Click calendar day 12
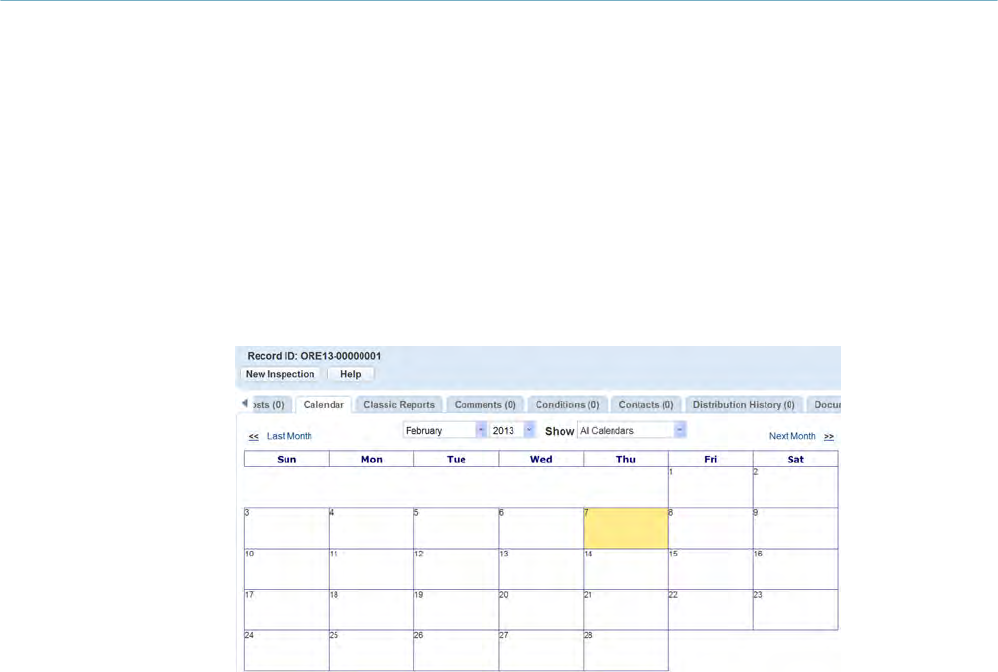This screenshot has height=672, width=998. click(x=456, y=569)
